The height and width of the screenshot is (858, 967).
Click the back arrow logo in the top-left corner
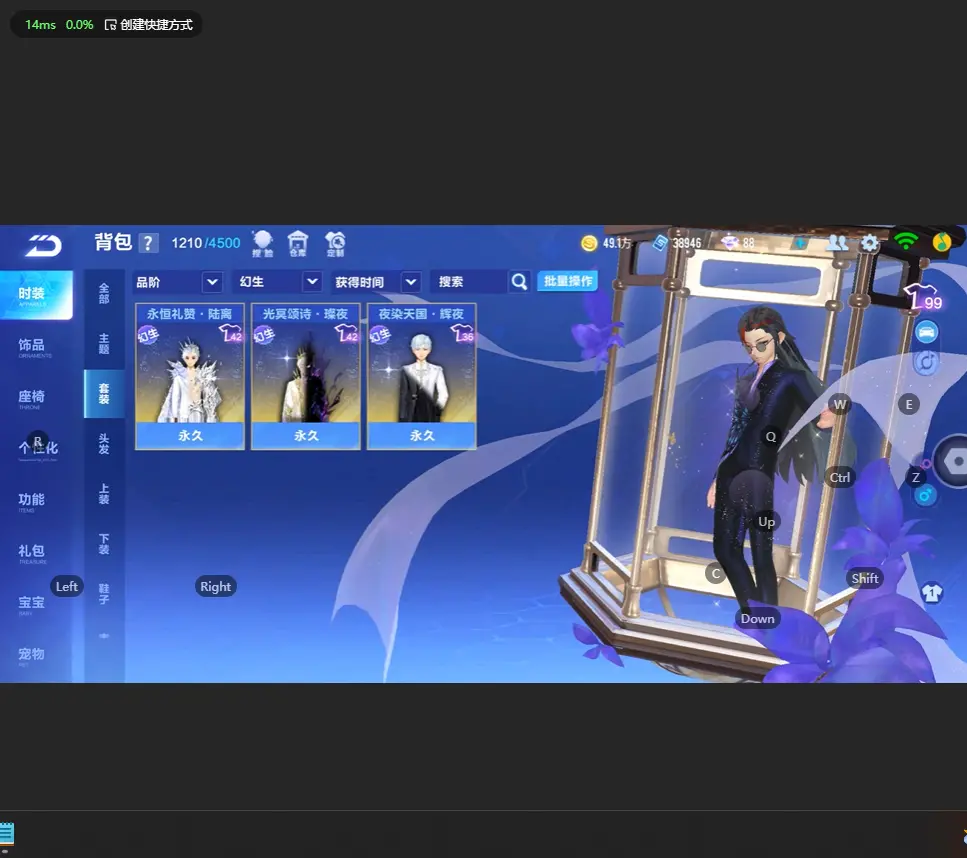coord(43,245)
